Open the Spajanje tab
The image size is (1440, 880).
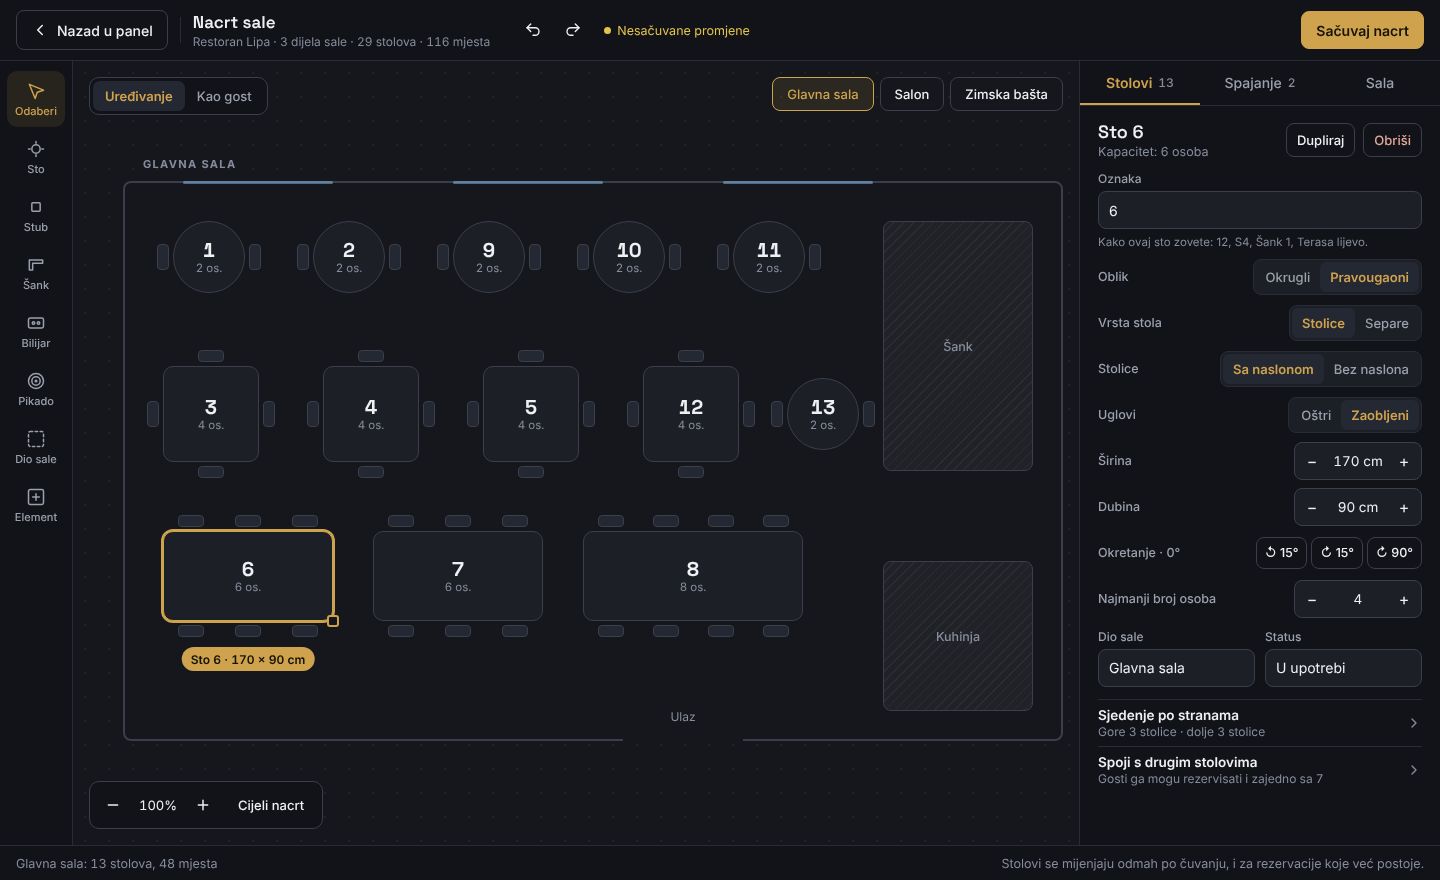click(1260, 83)
